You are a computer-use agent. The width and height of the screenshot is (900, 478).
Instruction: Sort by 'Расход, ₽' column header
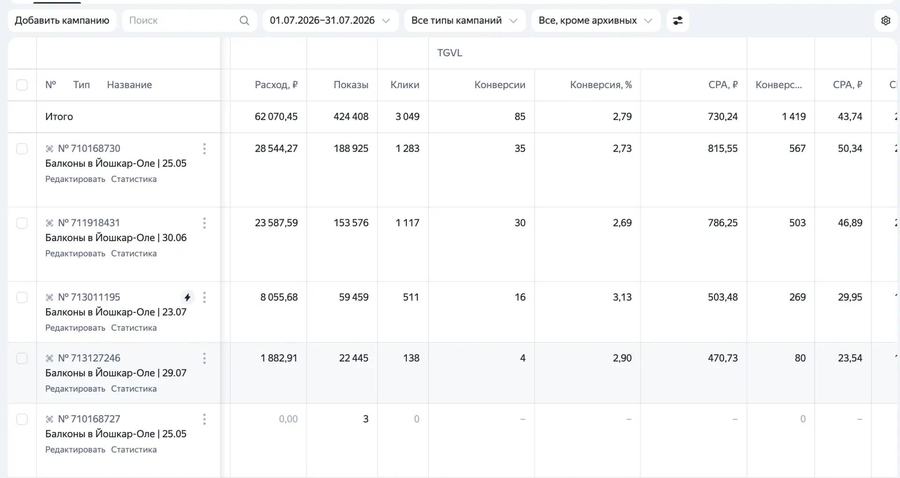pos(276,85)
